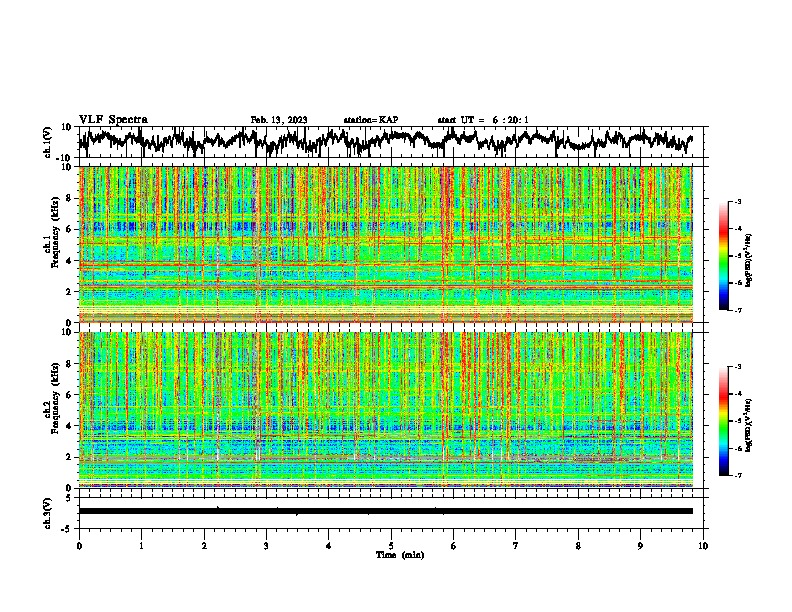Select the "ch.1(V)" axis label
This screenshot has width=792, height=612.
point(48,142)
